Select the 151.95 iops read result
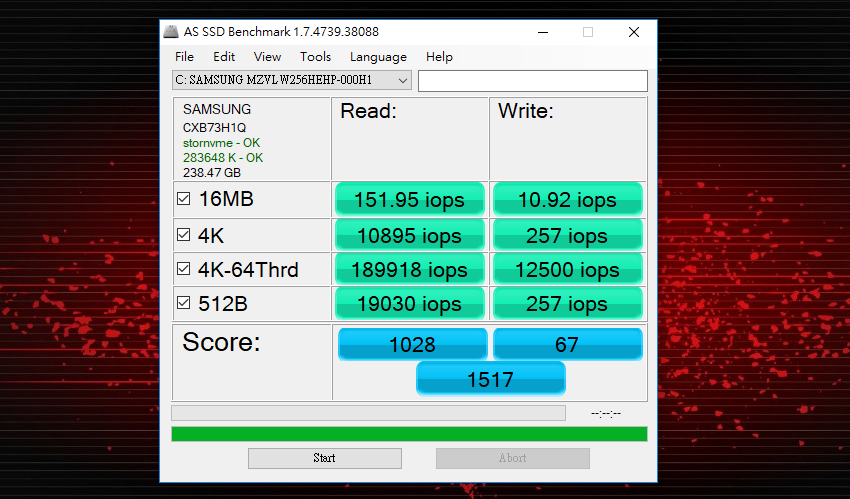850x499 pixels. point(409,200)
